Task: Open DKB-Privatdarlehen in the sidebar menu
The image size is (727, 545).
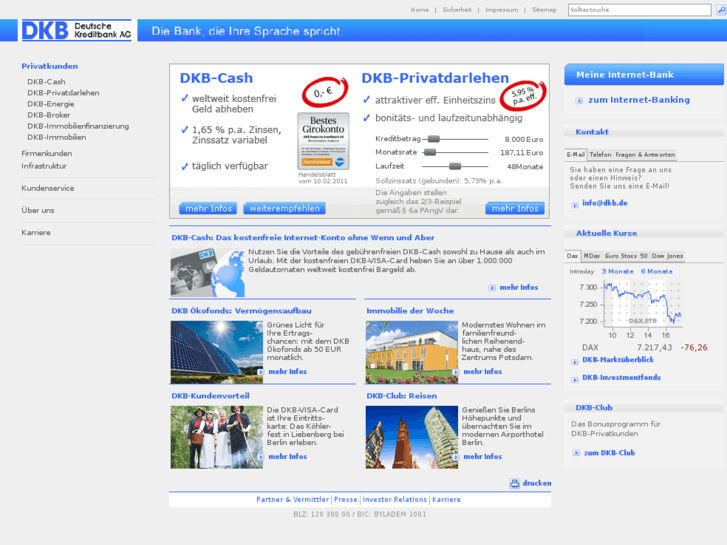Action: 63,93
